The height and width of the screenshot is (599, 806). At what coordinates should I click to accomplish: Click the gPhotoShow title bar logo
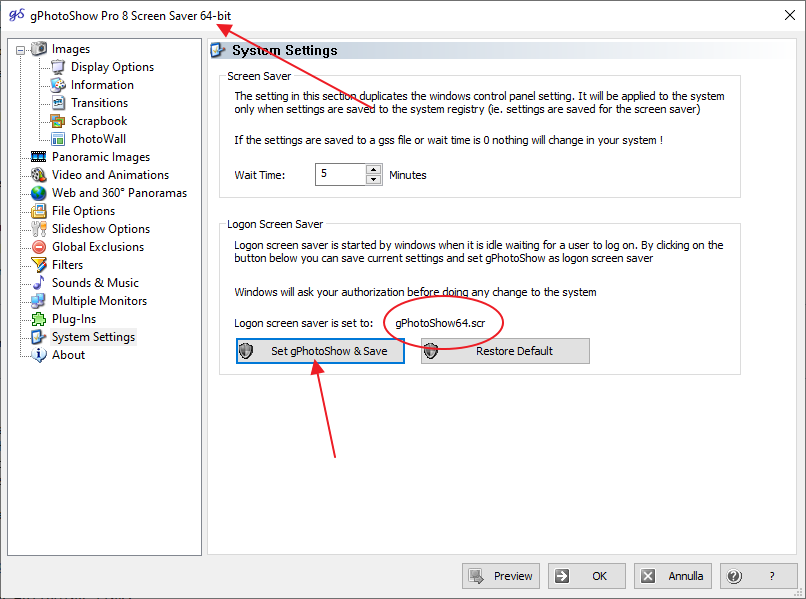pyautogui.click(x=16, y=15)
